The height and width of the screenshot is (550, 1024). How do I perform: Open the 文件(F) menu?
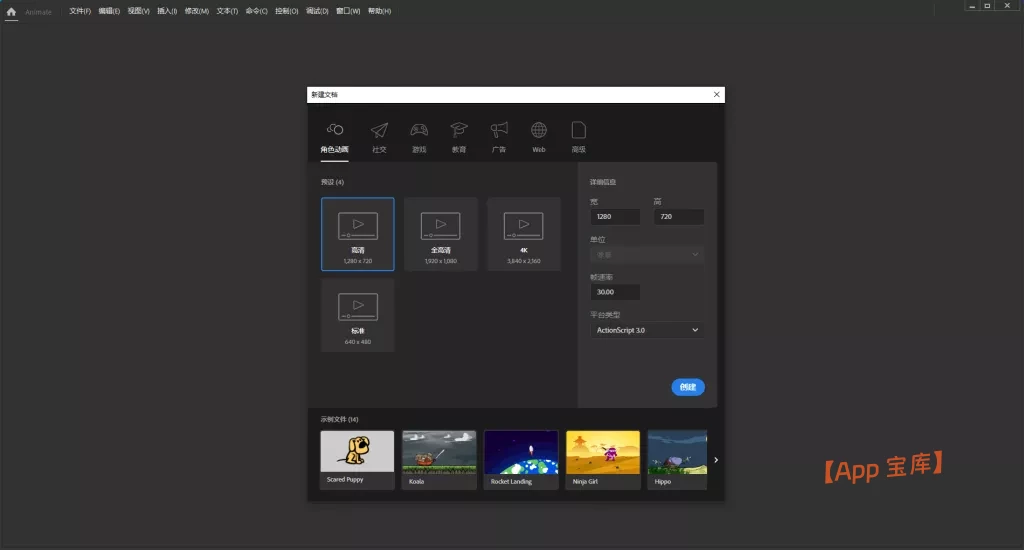(80, 11)
